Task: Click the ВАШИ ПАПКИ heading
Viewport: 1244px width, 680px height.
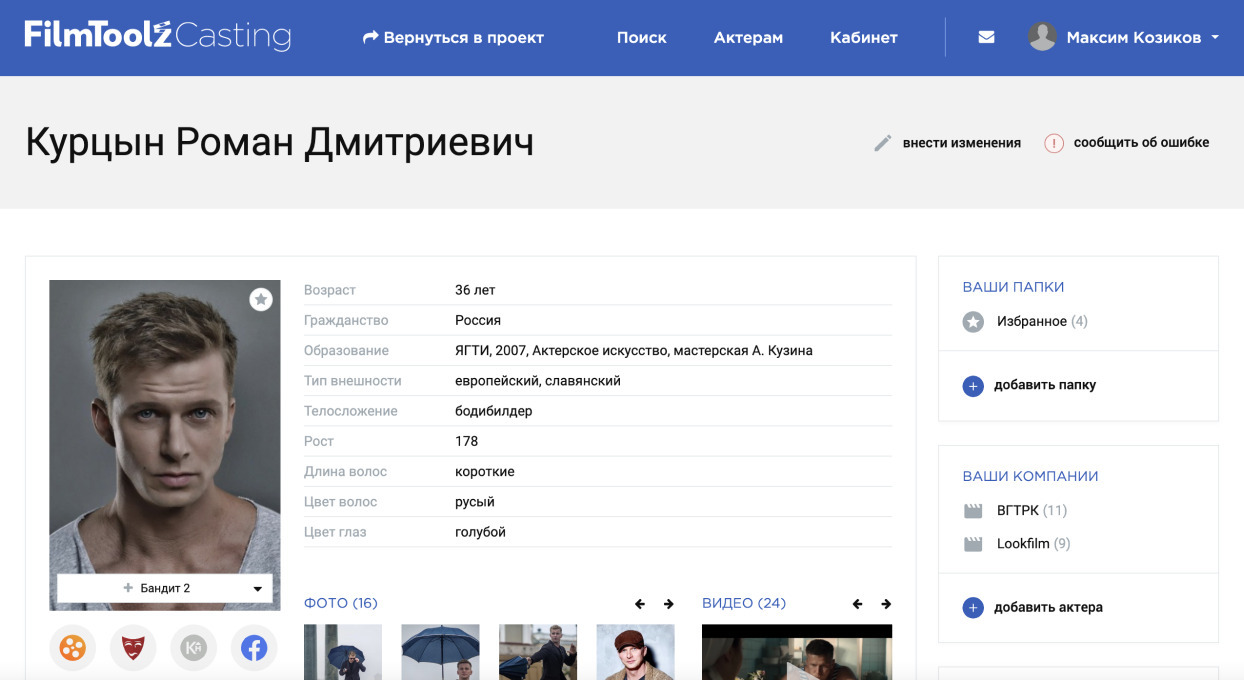Action: click(1013, 287)
